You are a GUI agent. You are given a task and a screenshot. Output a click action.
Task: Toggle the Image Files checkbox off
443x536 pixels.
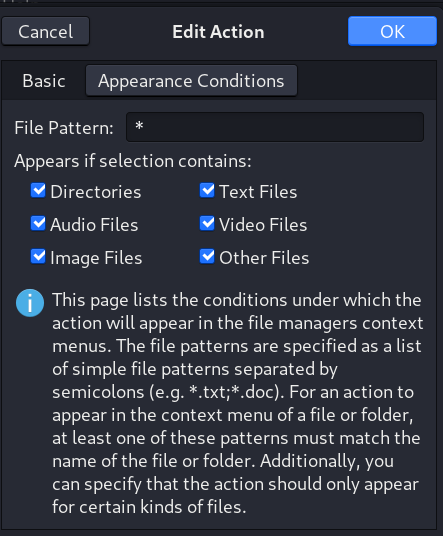(38, 257)
